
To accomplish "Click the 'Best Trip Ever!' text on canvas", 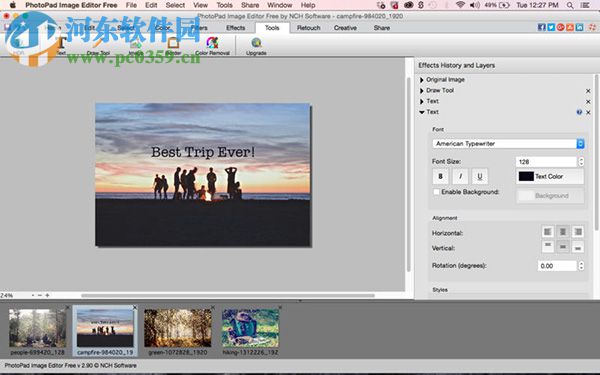I will [203, 152].
